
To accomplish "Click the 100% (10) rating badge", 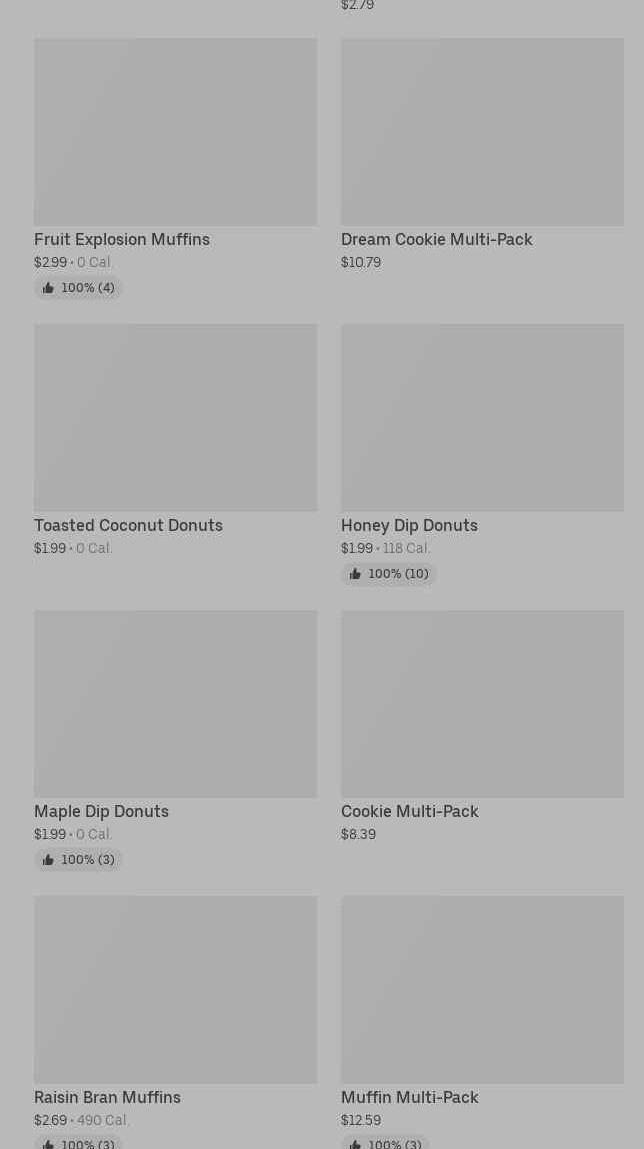I will 389,574.
